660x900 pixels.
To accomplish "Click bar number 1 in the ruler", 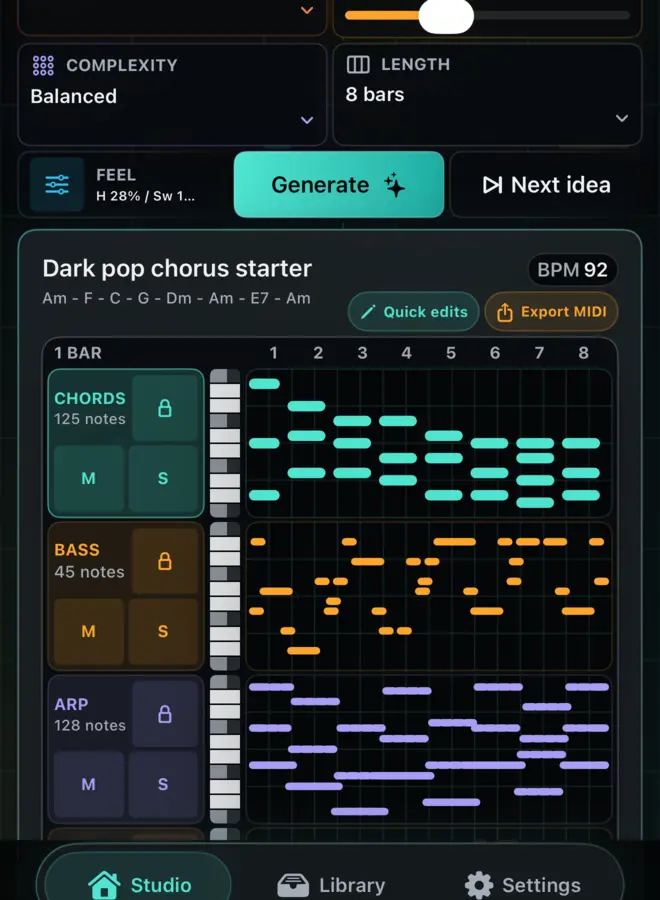I will 274,352.
